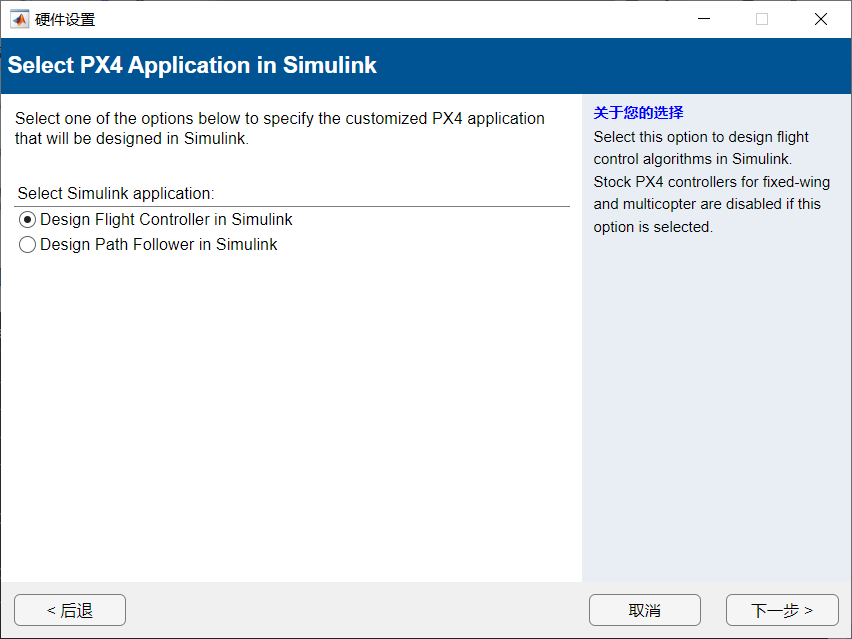Click the MATLAB logo in title bar
Viewport: 852px width, 639px height.
coord(20,19)
